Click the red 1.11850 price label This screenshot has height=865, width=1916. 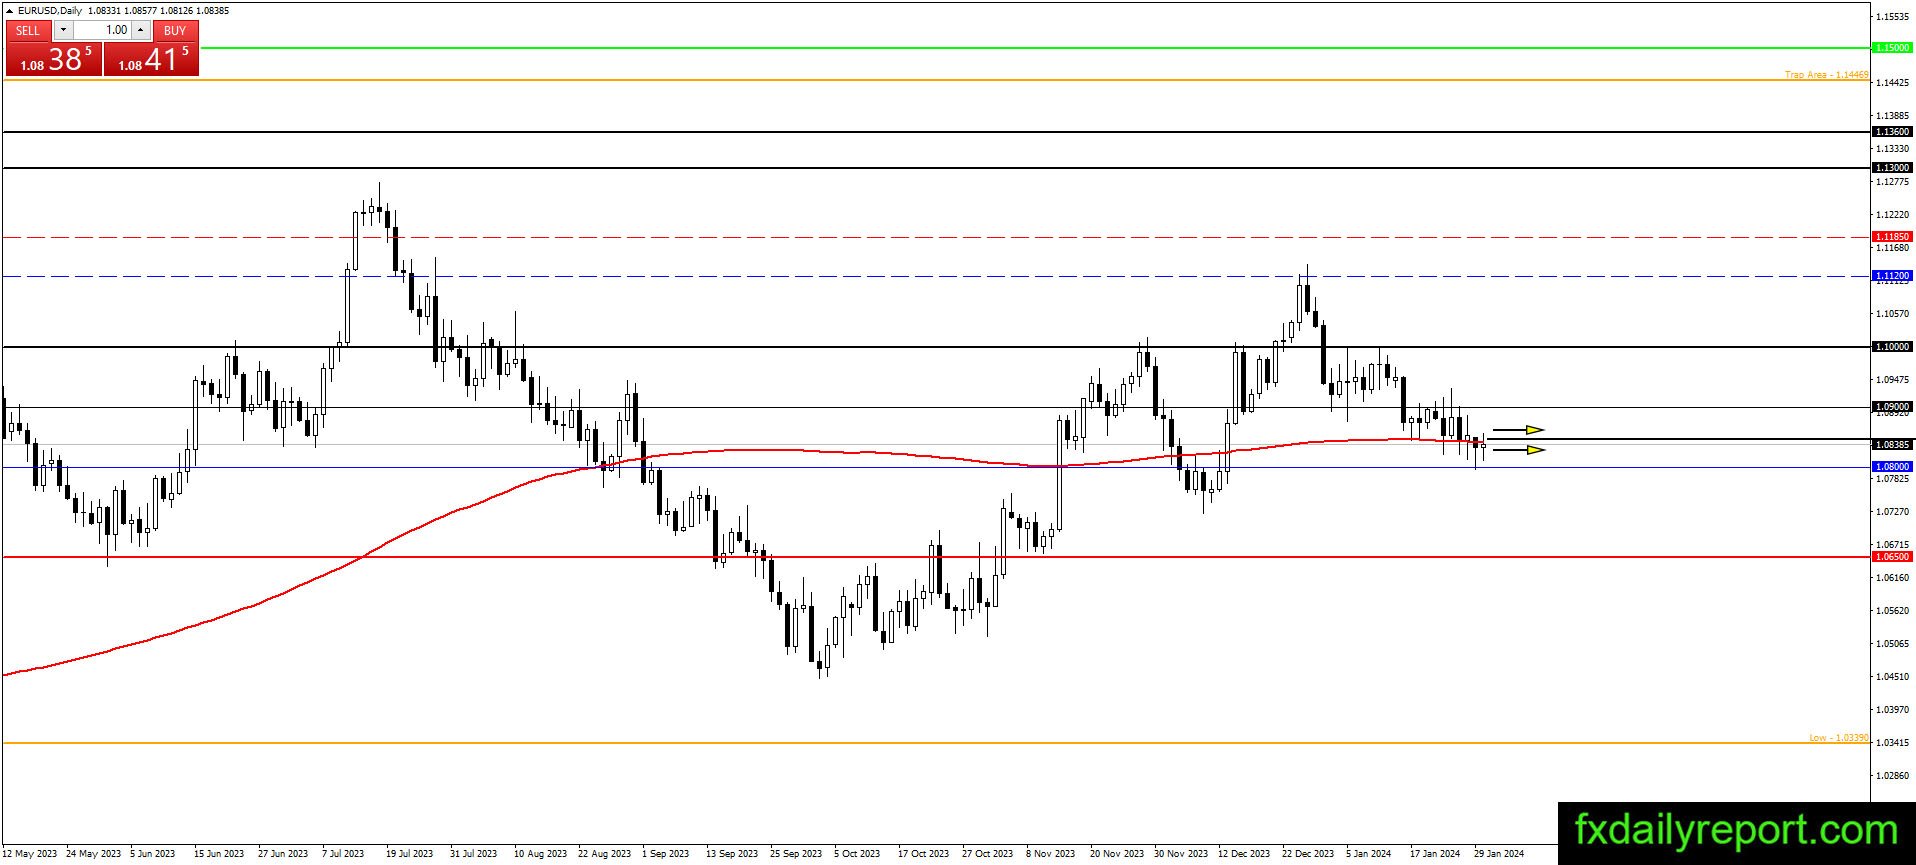[1892, 237]
